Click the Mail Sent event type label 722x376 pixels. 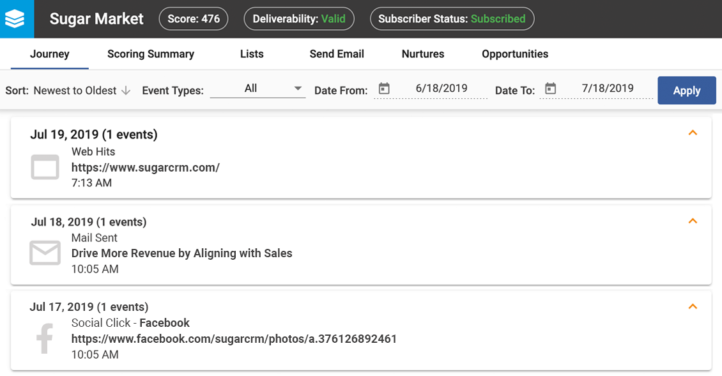(x=94, y=238)
